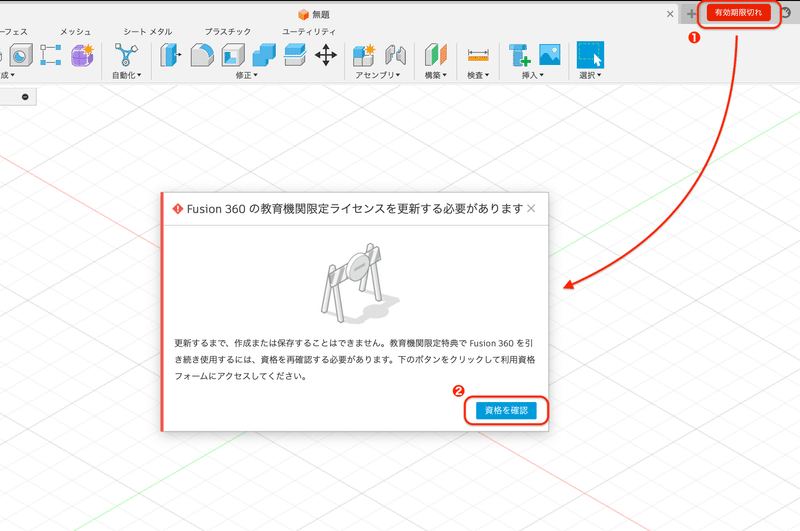Select the Rectangular Pattern tool icon
This screenshot has height=531, width=800.
[x=51, y=55]
